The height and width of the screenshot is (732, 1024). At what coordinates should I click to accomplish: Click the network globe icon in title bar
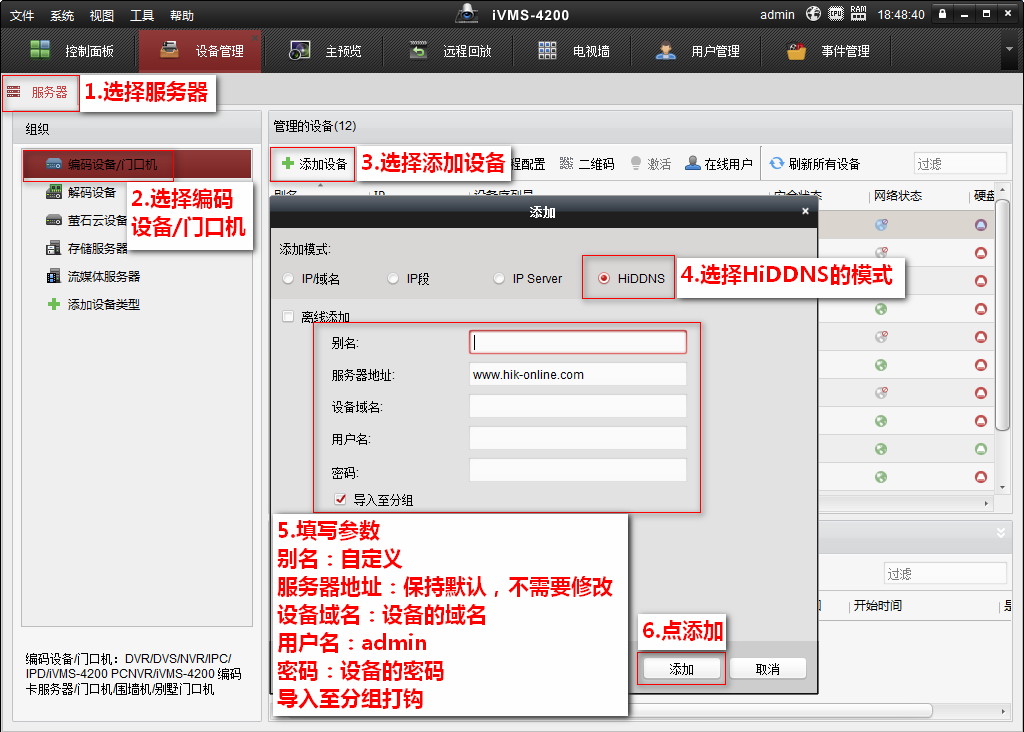[x=813, y=14]
